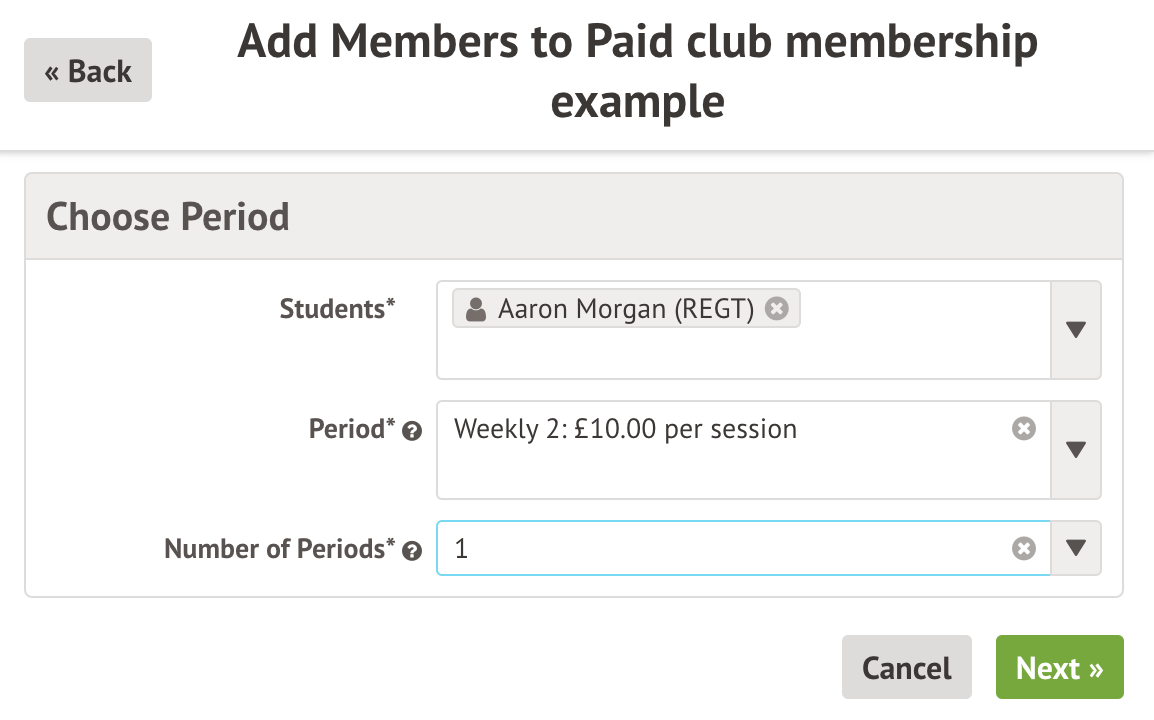Open the Period dropdown arrow

[1076, 450]
